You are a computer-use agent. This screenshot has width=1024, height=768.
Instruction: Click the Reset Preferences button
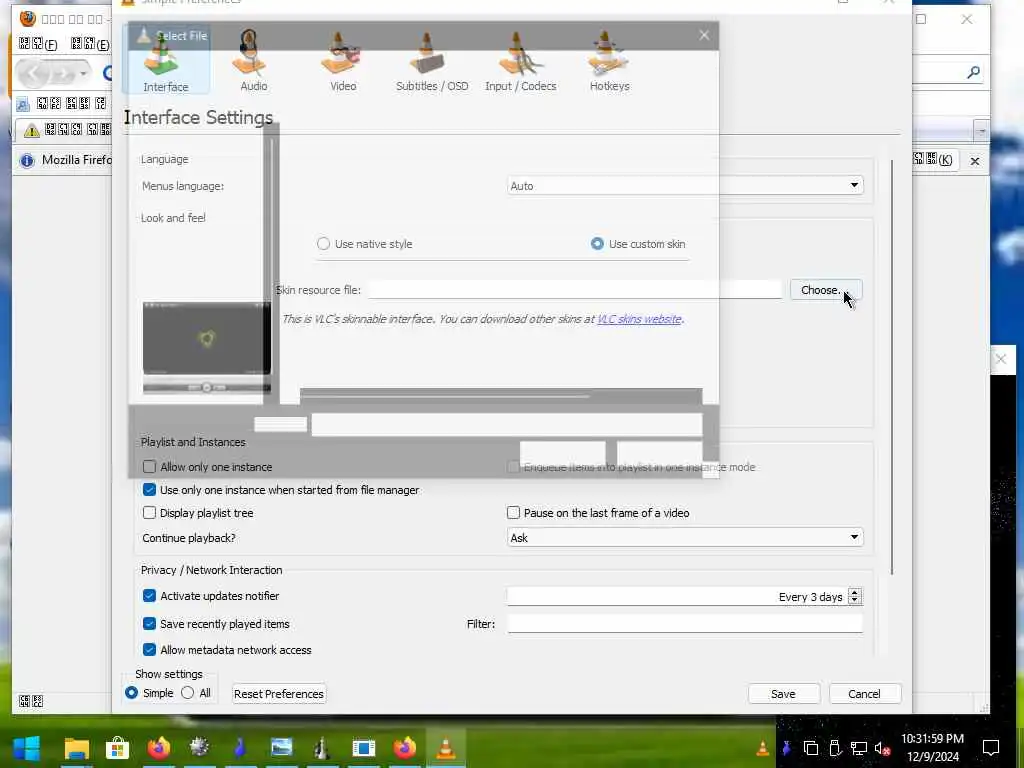click(x=279, y=694)
